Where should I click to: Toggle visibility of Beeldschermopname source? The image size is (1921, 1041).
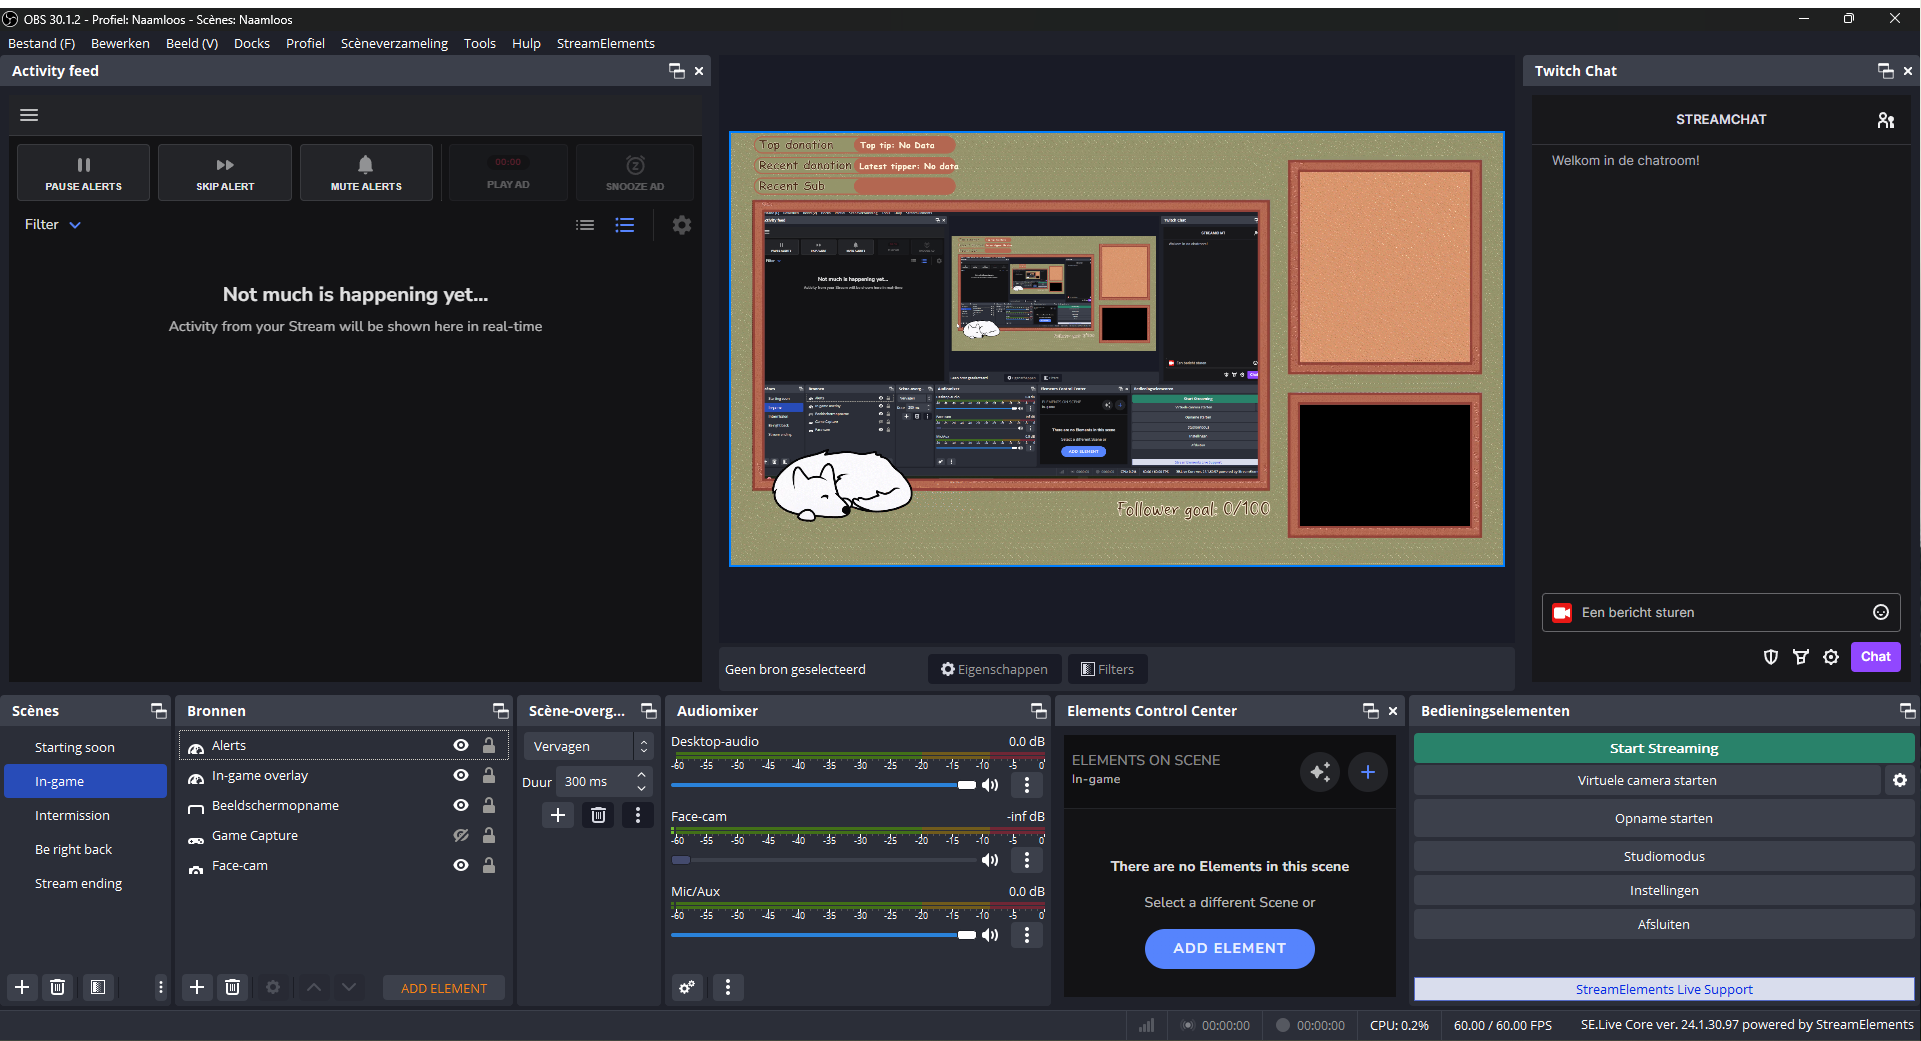click(461, 805)
